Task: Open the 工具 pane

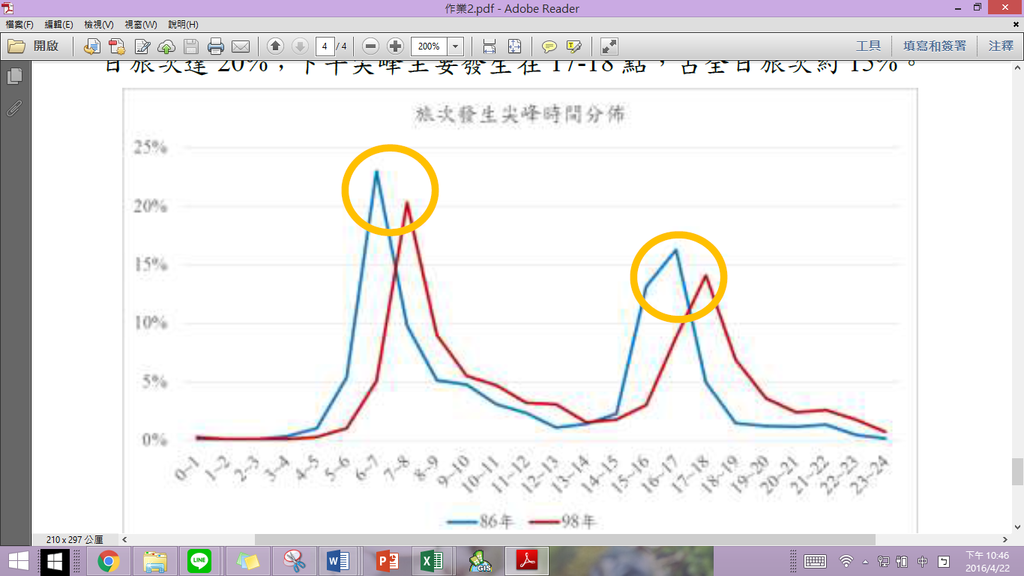Action: pos(872,45)
